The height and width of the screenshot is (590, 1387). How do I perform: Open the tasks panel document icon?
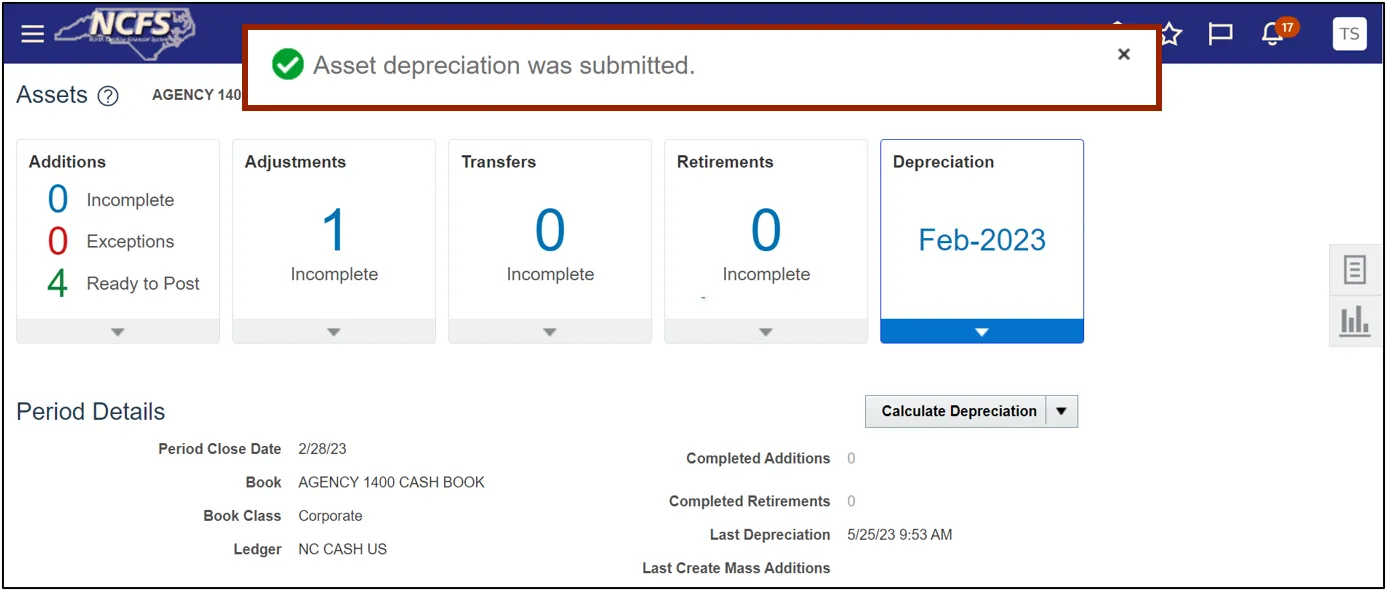click(1355, 269)
